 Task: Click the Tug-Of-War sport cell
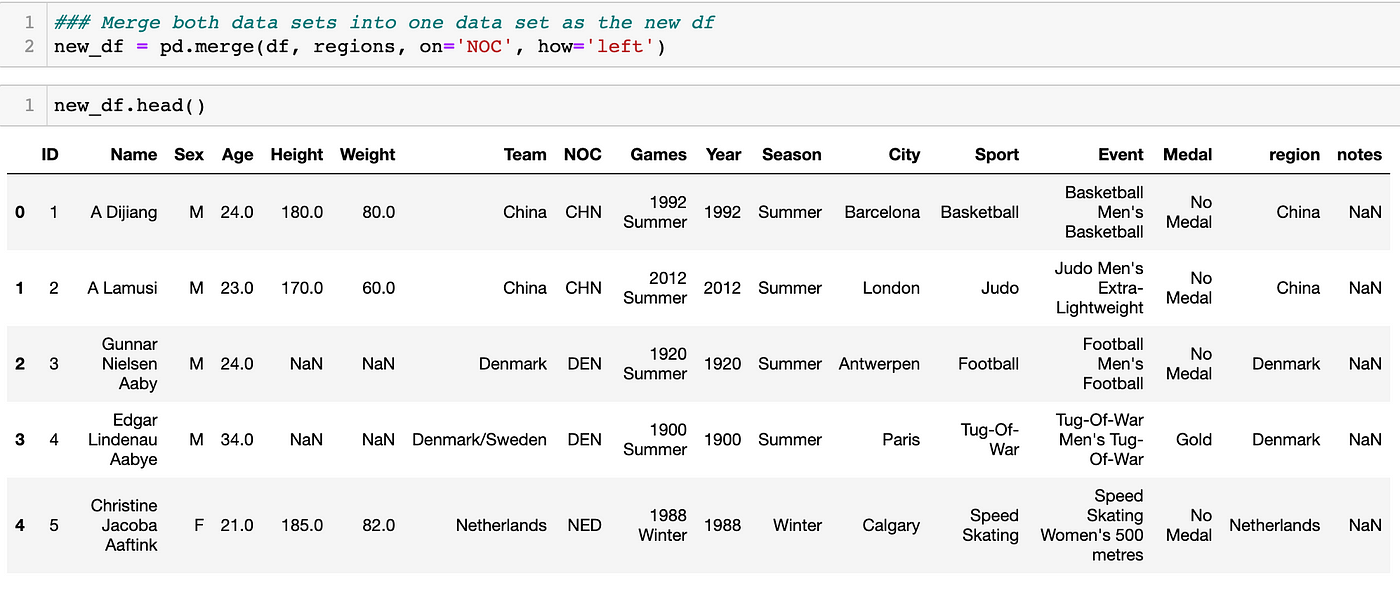[x=990, y=440]
